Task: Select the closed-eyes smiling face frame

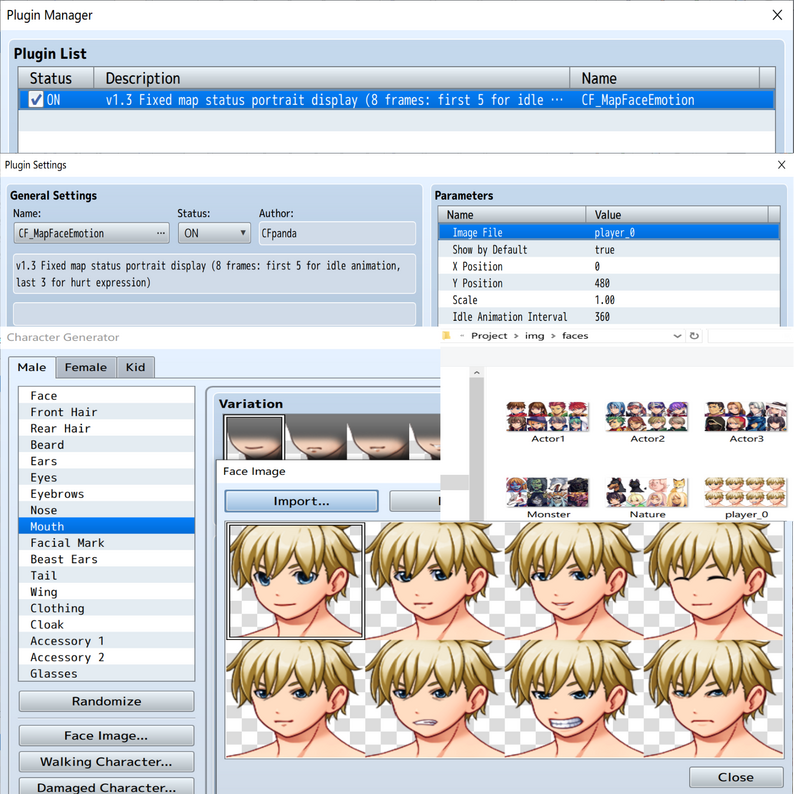Action: point(713,581)
